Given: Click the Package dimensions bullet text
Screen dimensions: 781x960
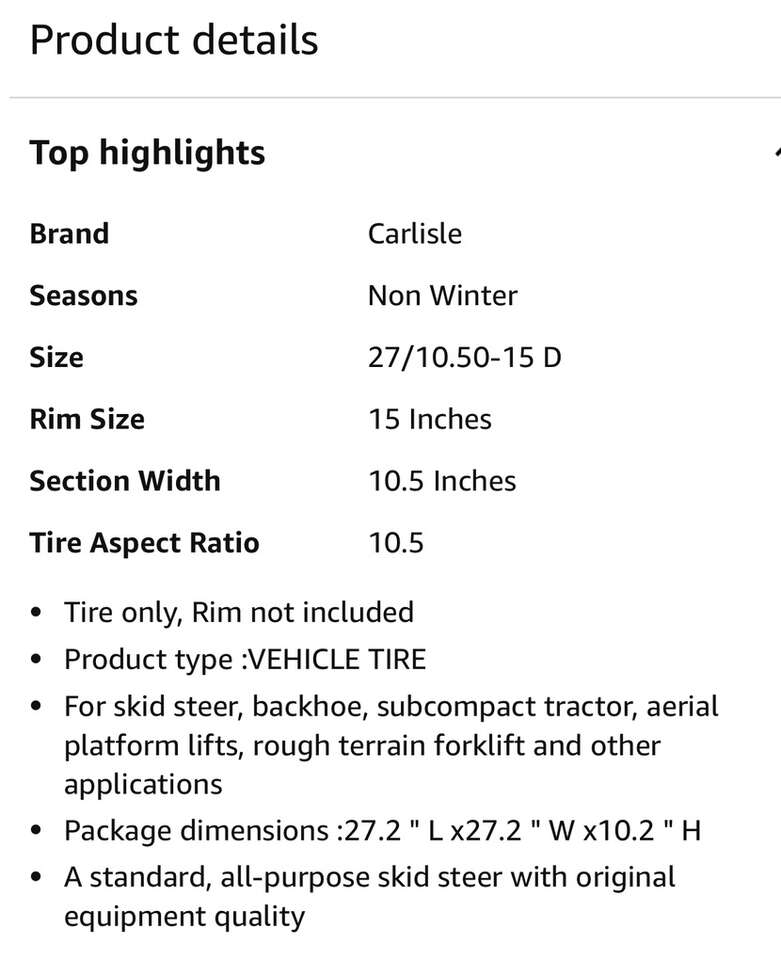Looking at the screenshot, I should point(382,831).
